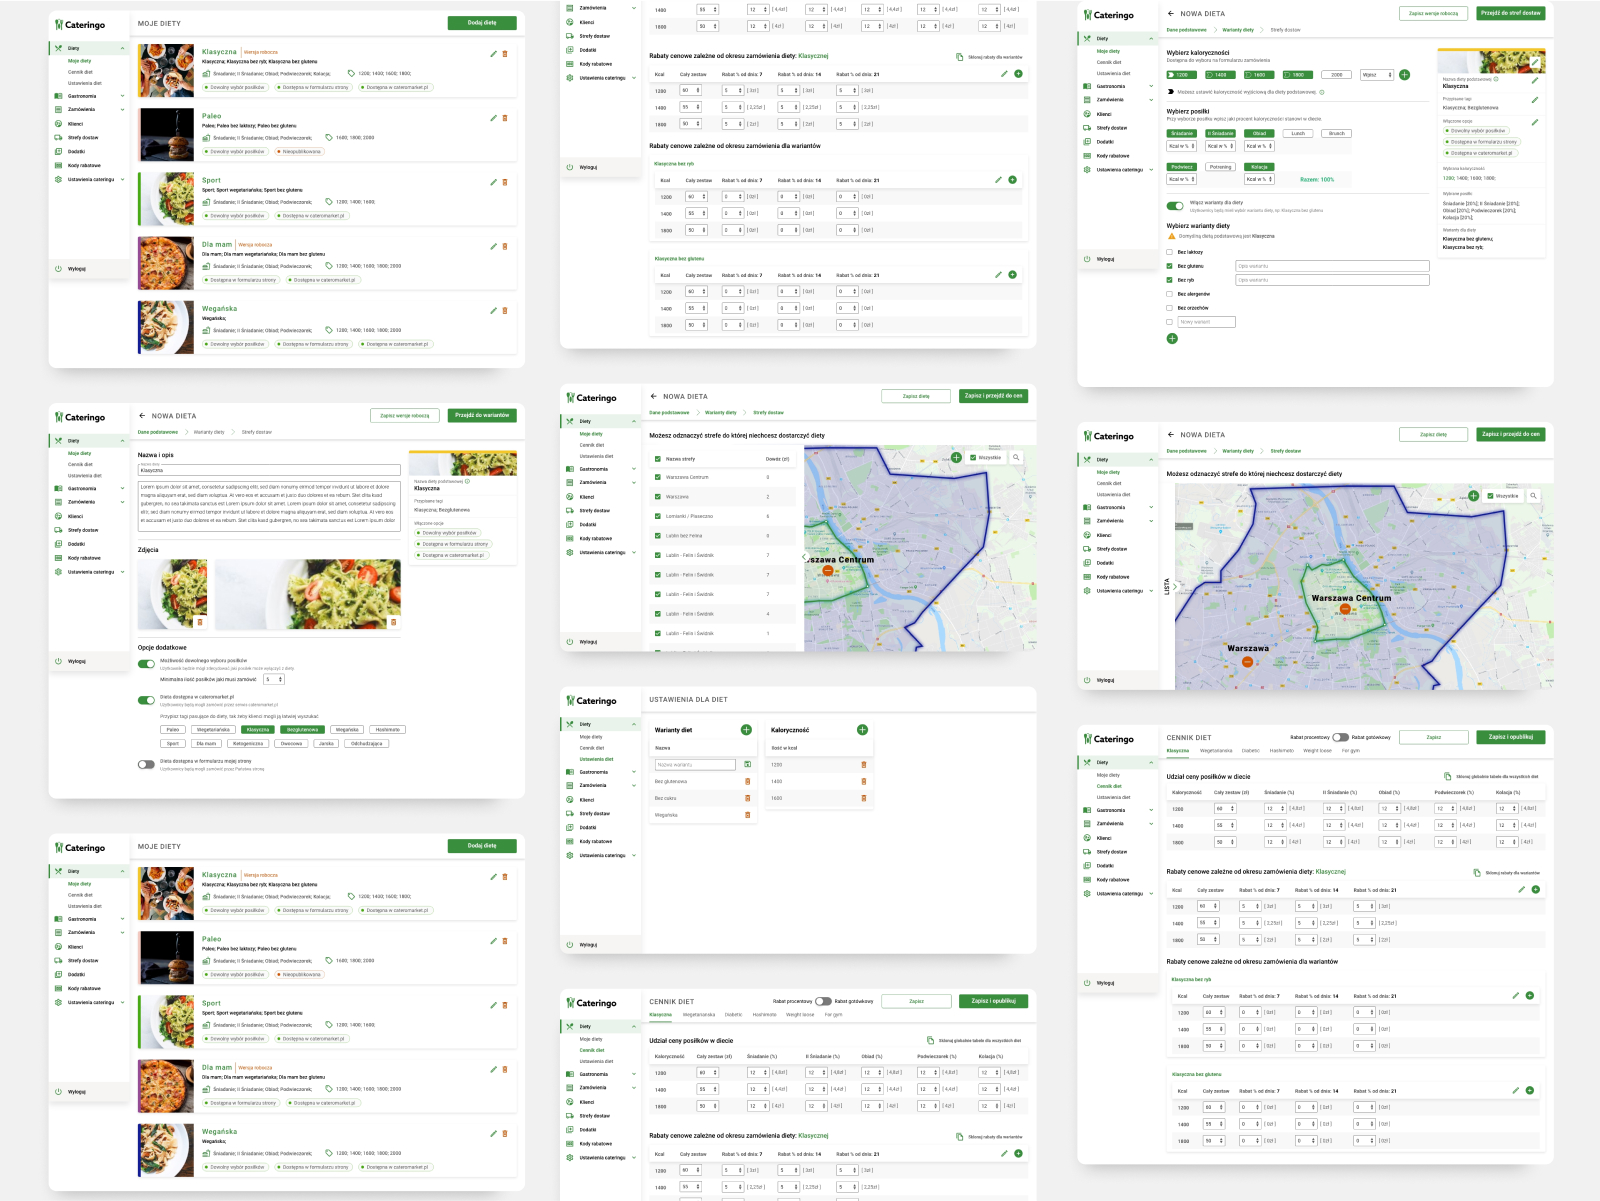Delete the 1200 kcal row in Kaloryczność
The image size is (1600, 1201).
click(864, 765)
